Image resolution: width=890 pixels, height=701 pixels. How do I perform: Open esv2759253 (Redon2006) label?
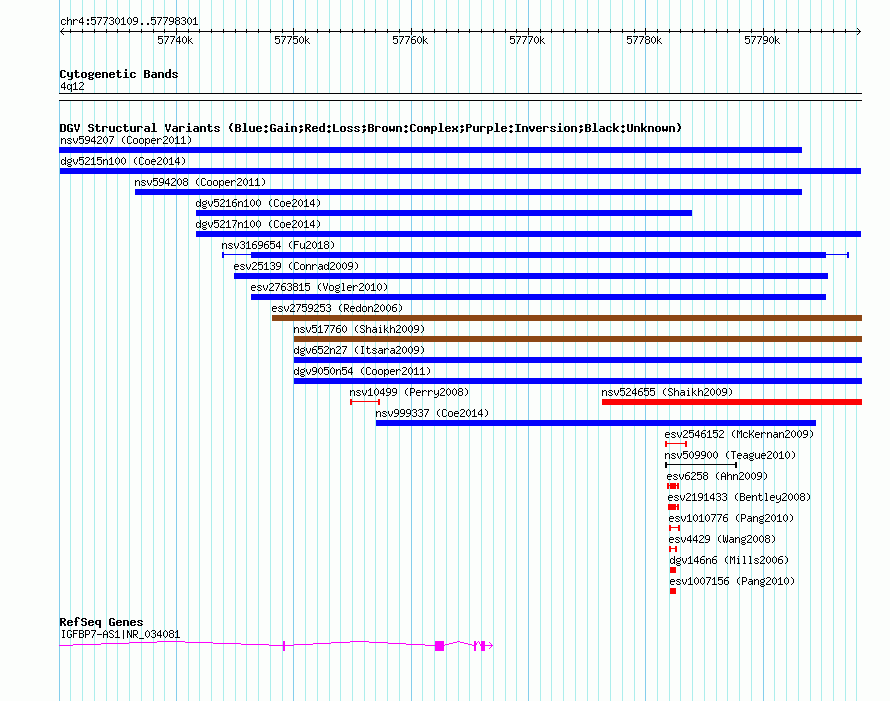(337, 308)
